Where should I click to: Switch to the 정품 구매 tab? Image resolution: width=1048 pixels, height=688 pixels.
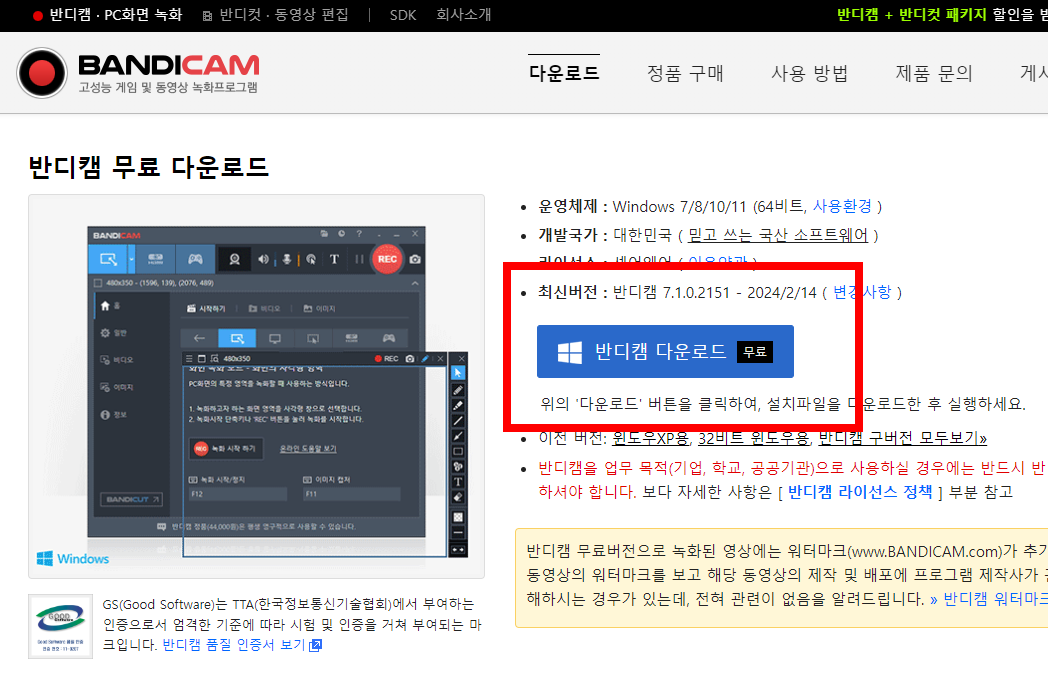point(685,73)
